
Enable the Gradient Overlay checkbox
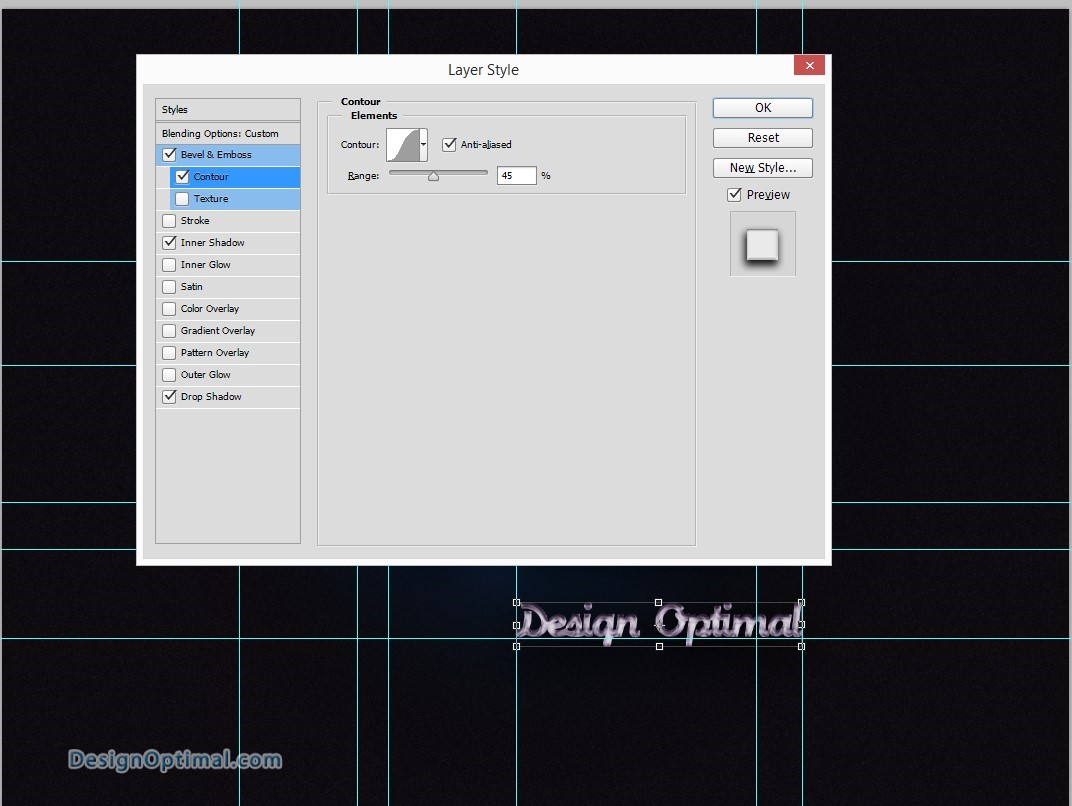click(x=170, y=330)
